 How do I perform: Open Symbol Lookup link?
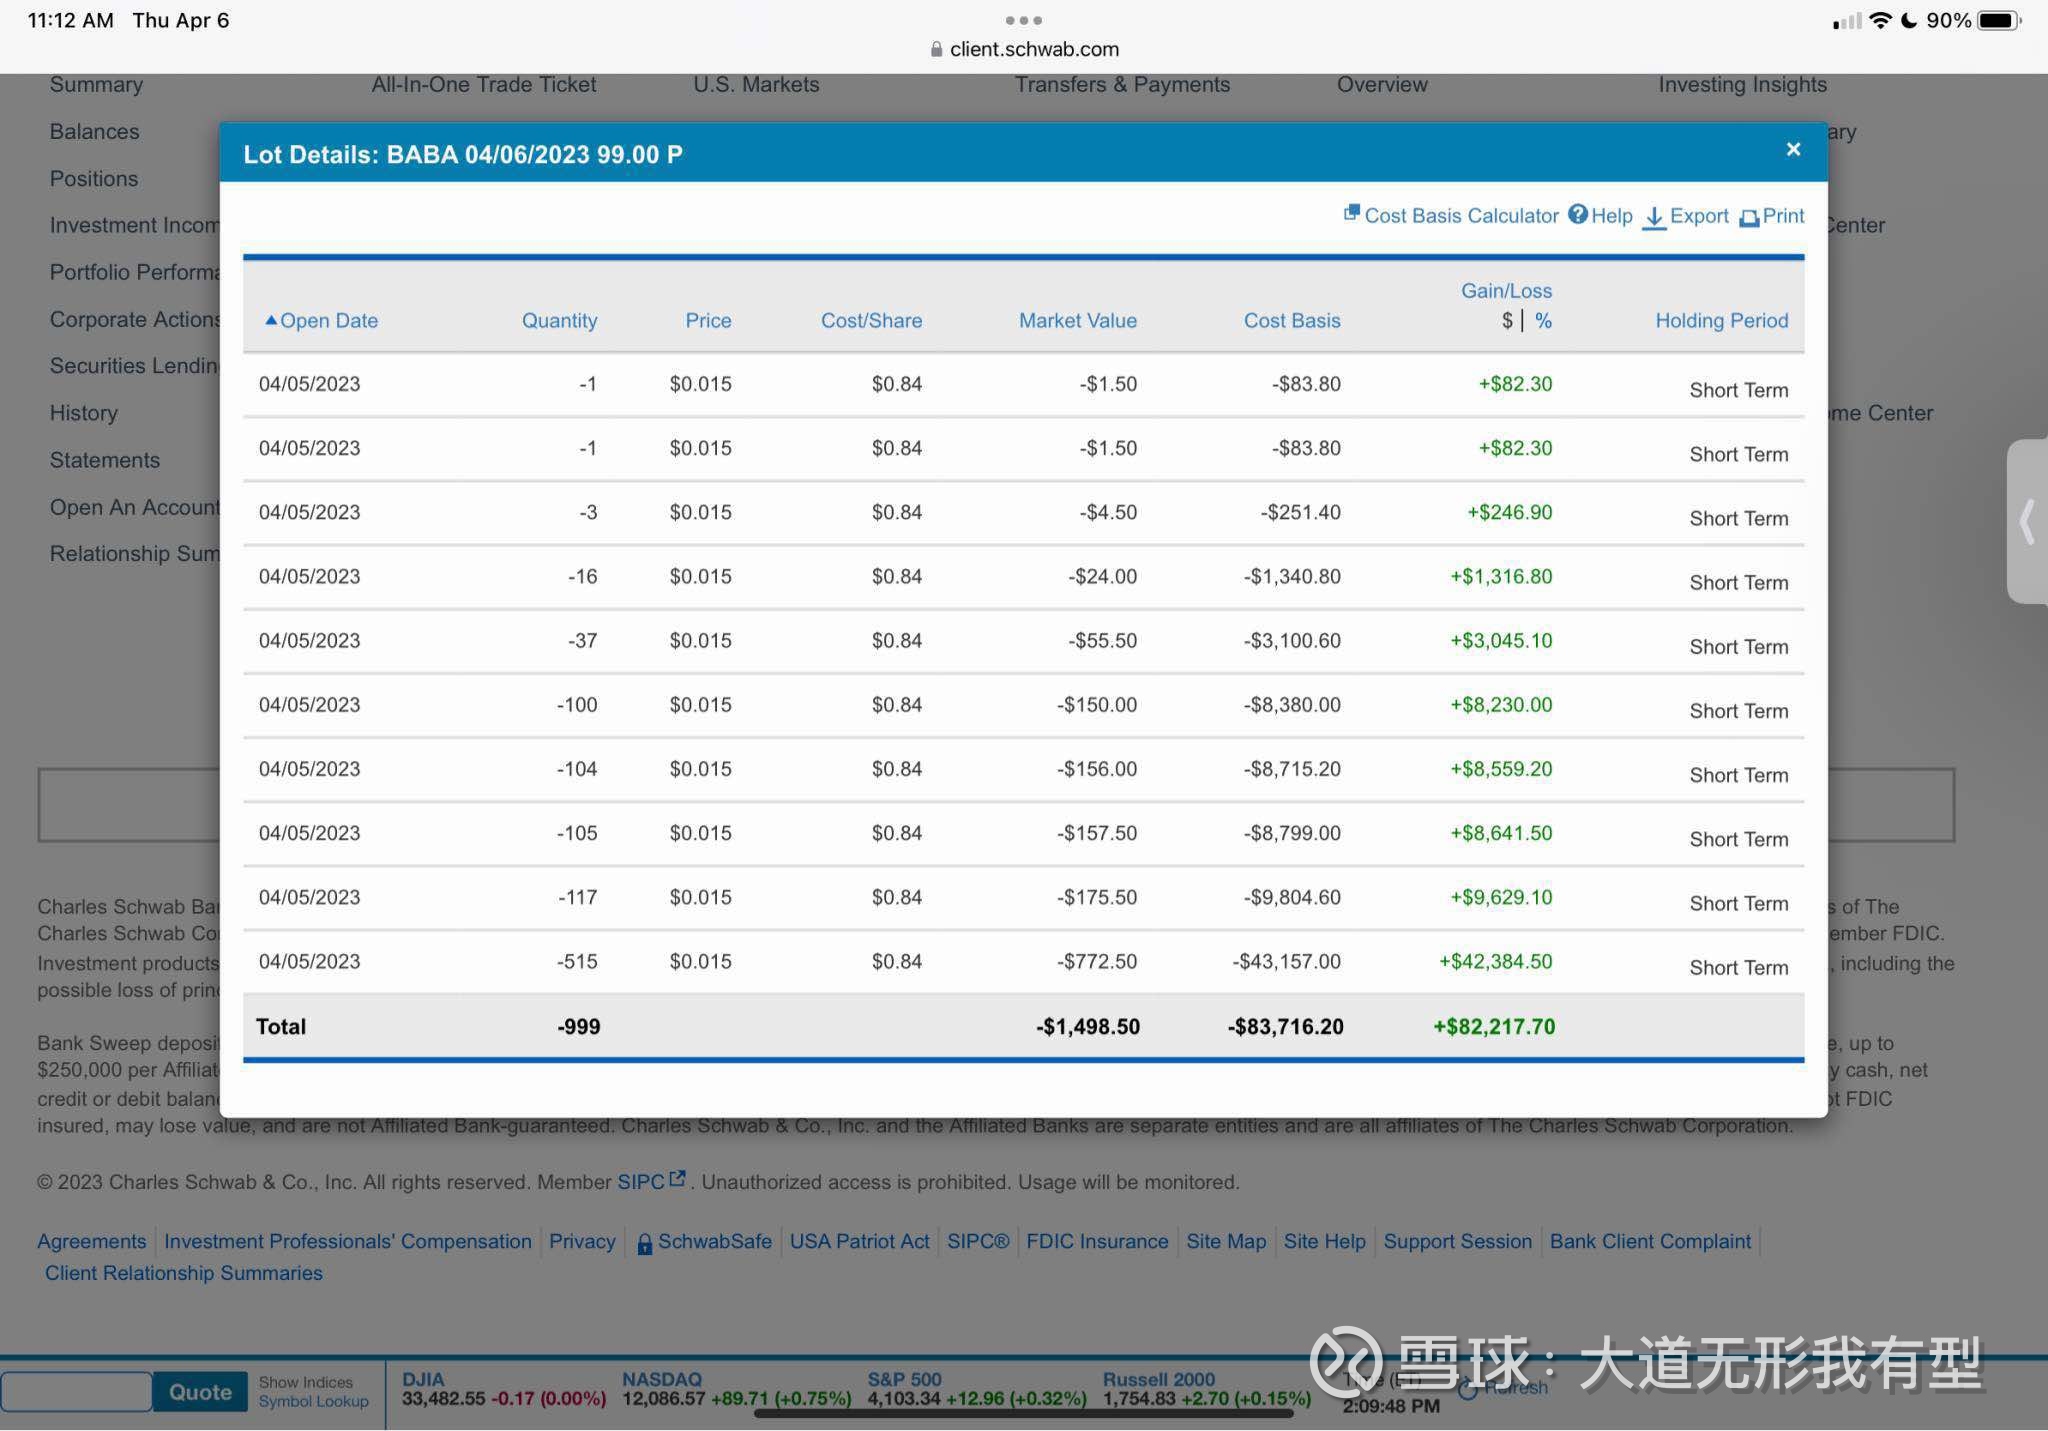(313, 1401)
